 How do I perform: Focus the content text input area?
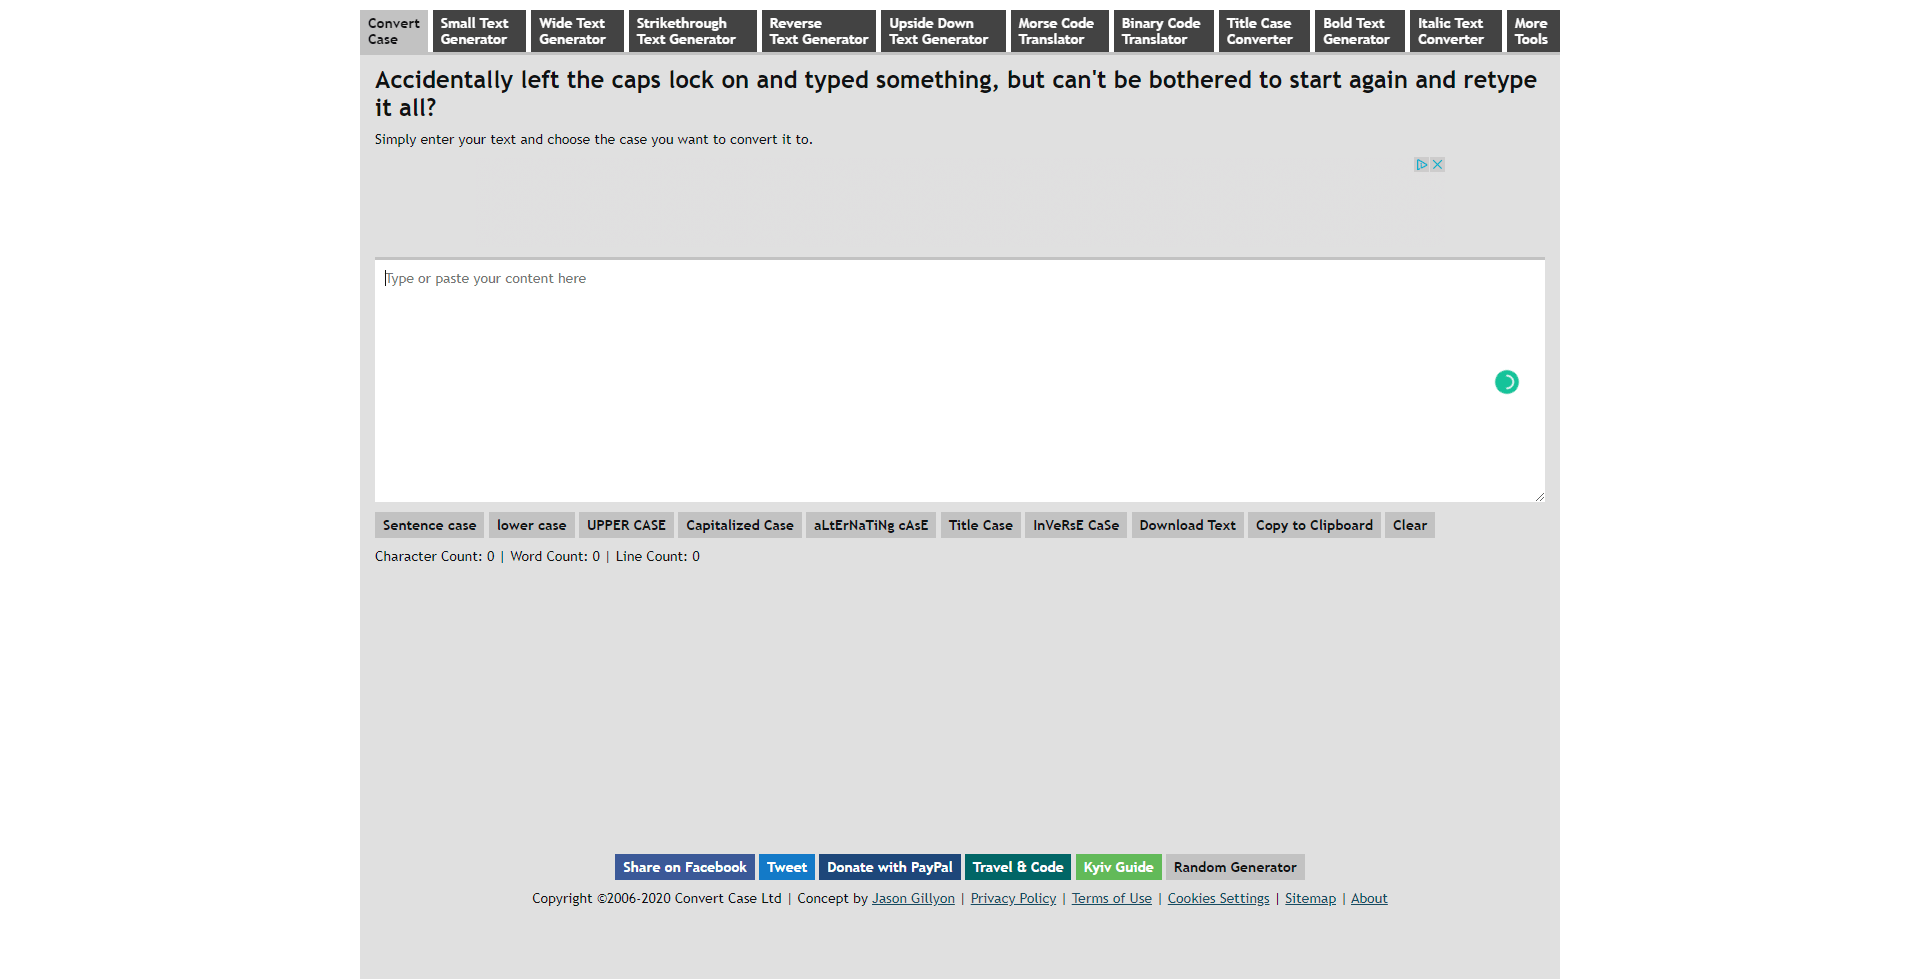(x=959, y=381)
